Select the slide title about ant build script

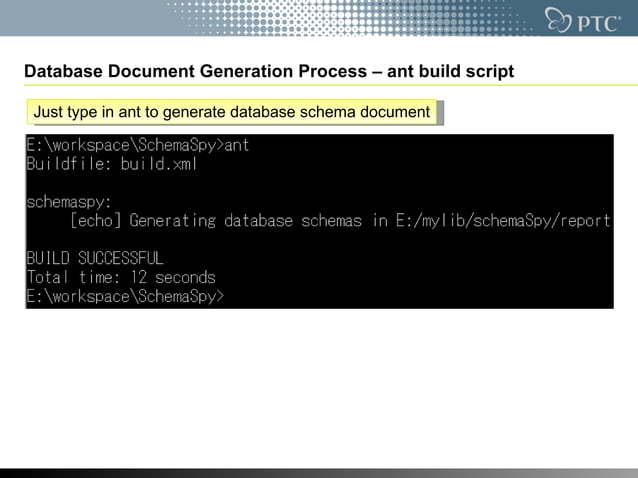pos(269,71)
